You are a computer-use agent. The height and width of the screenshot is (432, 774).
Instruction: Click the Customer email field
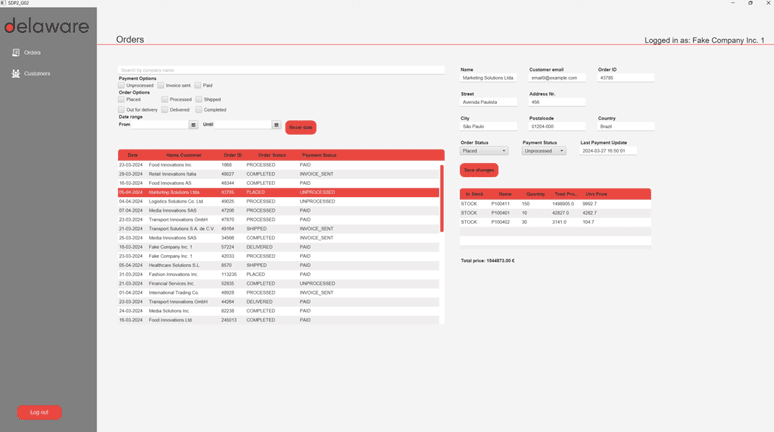click(557, 78)
